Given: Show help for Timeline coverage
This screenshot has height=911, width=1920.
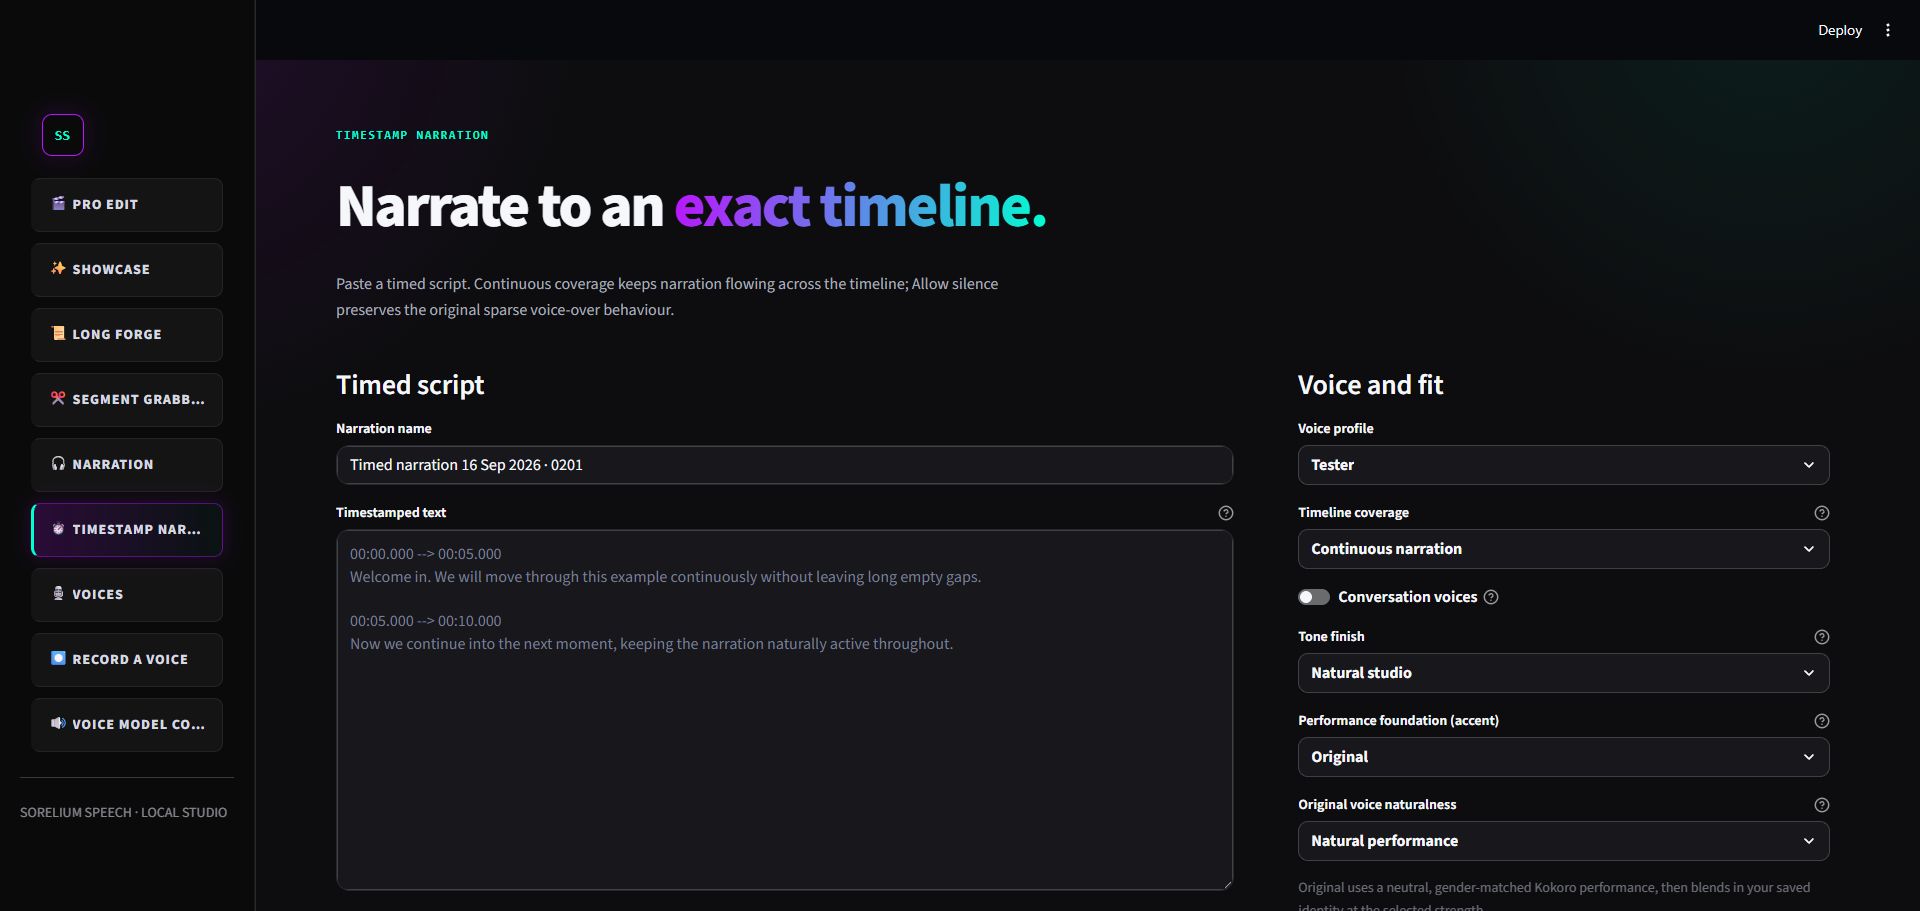Looking at the screenshot, I should (x=1821, y=513).
